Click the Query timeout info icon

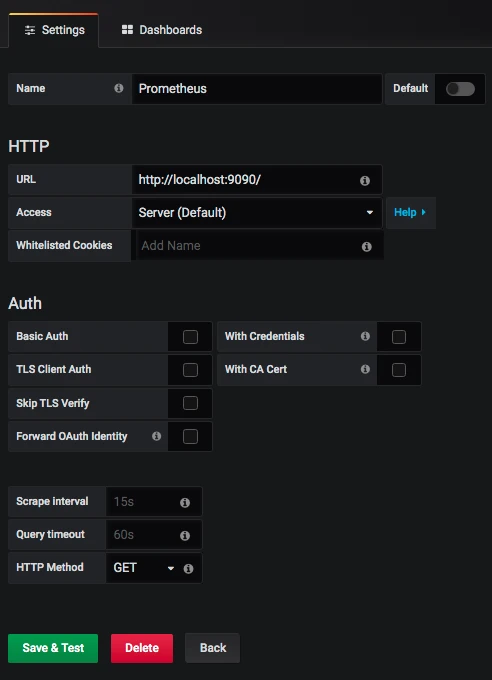pos(185,535)
